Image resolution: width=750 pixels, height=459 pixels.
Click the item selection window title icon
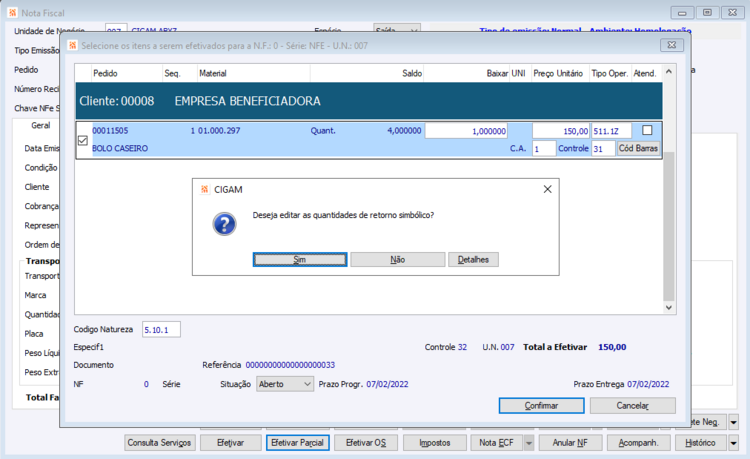coord(72,45)
